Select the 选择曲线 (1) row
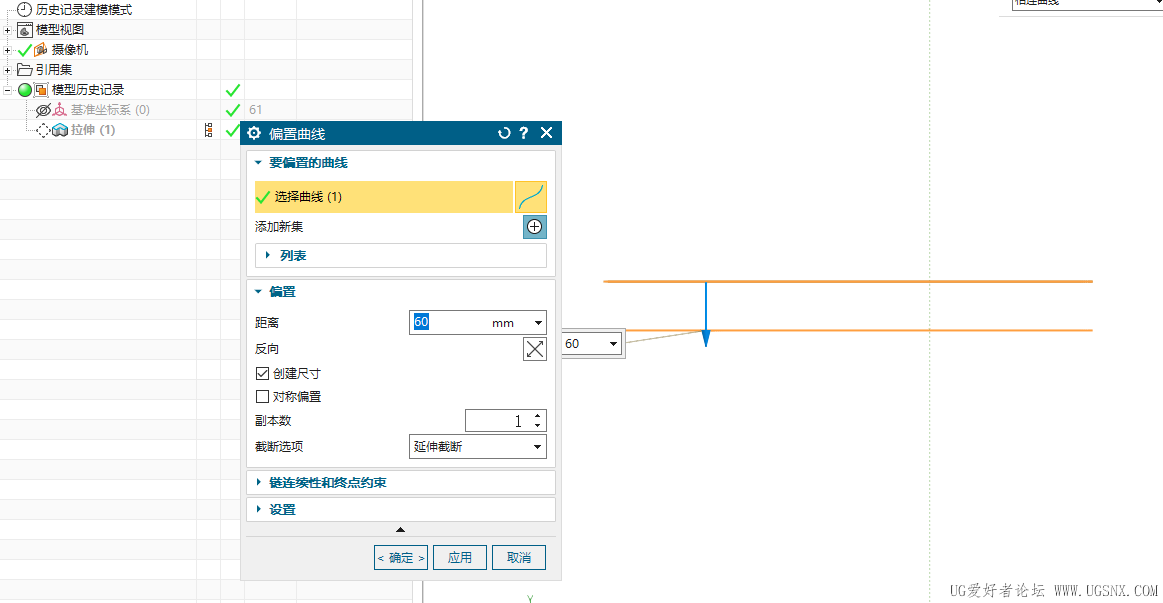1163x603 pixels. coord(383,197)
